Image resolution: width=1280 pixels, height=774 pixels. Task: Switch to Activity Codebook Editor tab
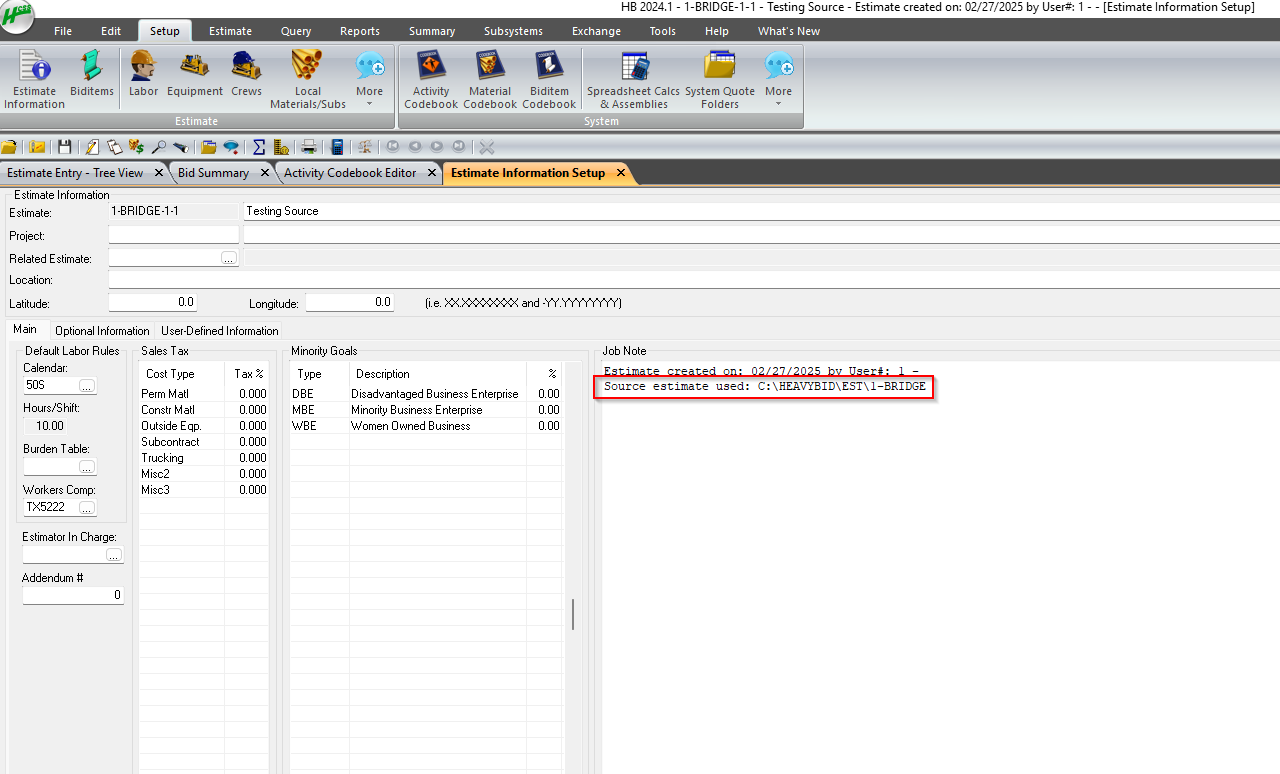[350, 173]
